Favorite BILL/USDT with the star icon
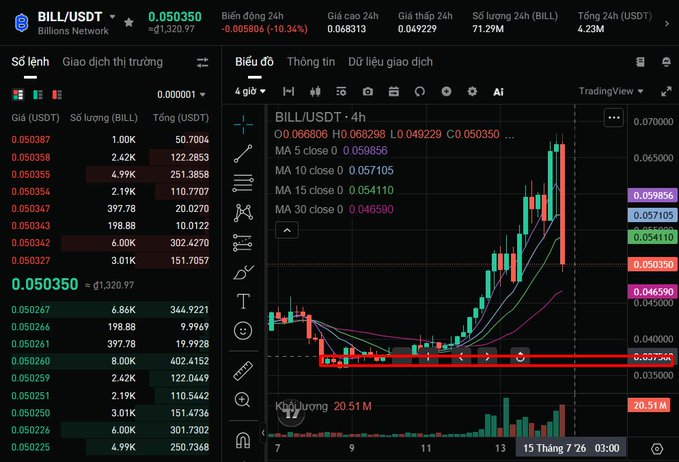This screenshot has height=462, width=679. point(129,22)
